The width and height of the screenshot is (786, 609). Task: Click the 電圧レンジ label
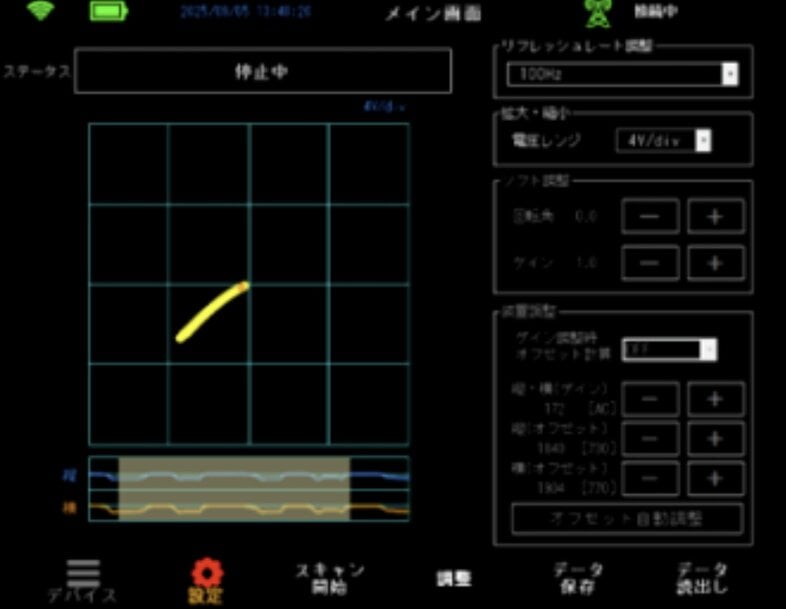545,140
